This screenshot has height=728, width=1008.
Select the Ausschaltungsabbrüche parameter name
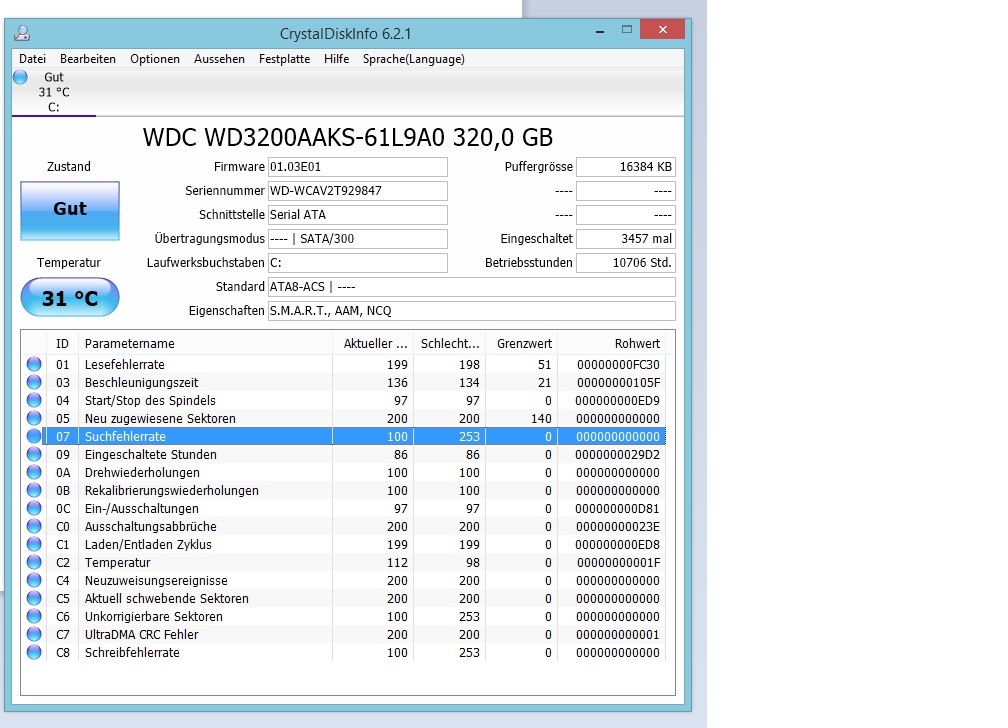click(150, 527)
